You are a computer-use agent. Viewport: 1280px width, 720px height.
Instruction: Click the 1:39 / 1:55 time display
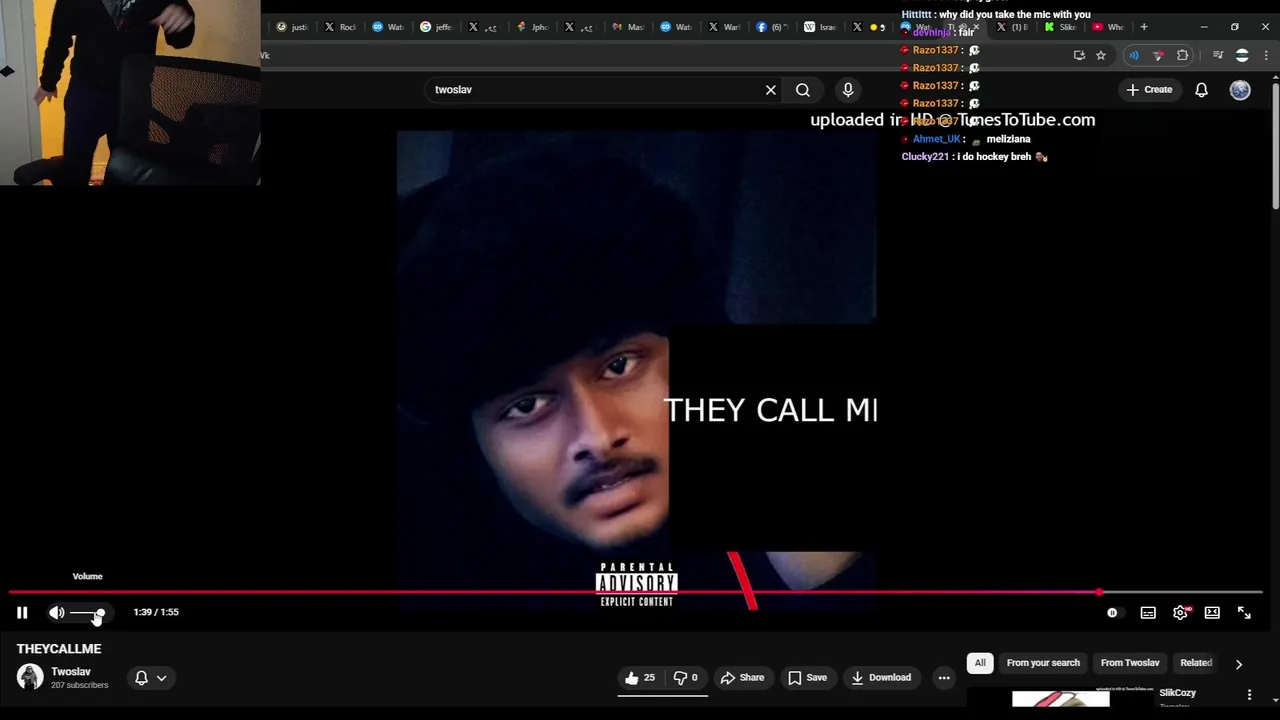156,612
